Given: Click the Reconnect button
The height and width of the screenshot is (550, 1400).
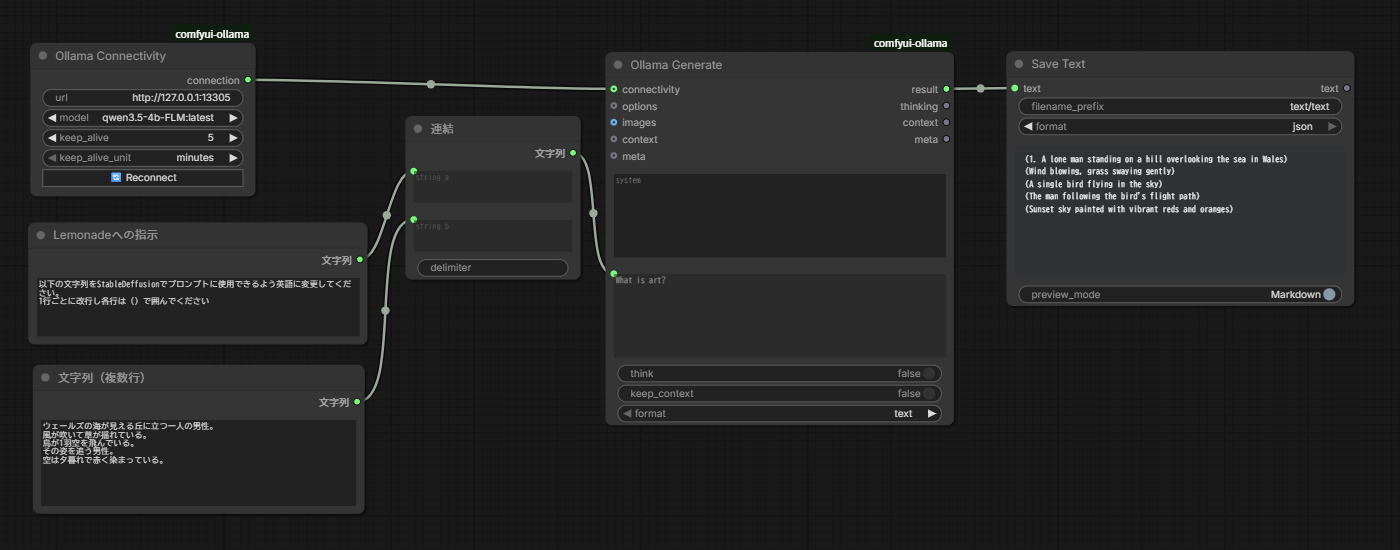Looking at the screenshot, I should [x=143, y=177].
